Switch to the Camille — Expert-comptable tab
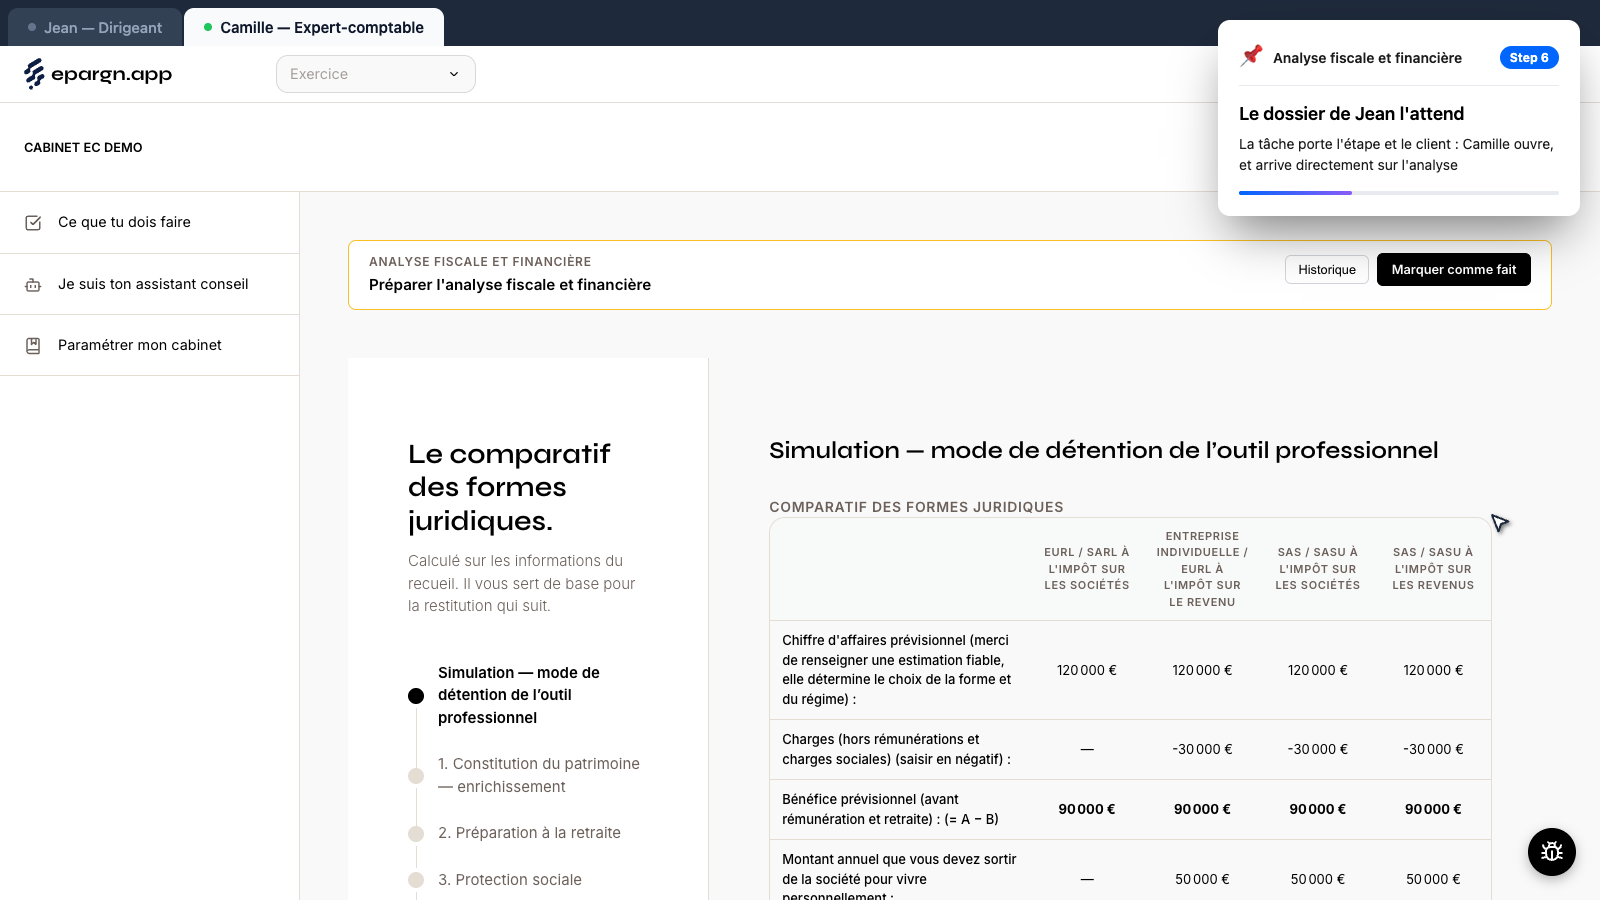The image size is (1600, 900). pyautogui.click(x=314, y=27)
